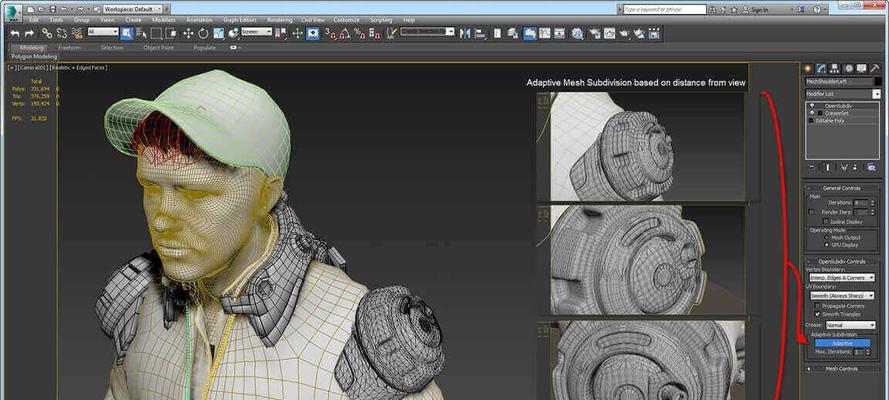Click the Sign In link
The width and height of the screenshot is (889, 400).
[x=759, y=10]
